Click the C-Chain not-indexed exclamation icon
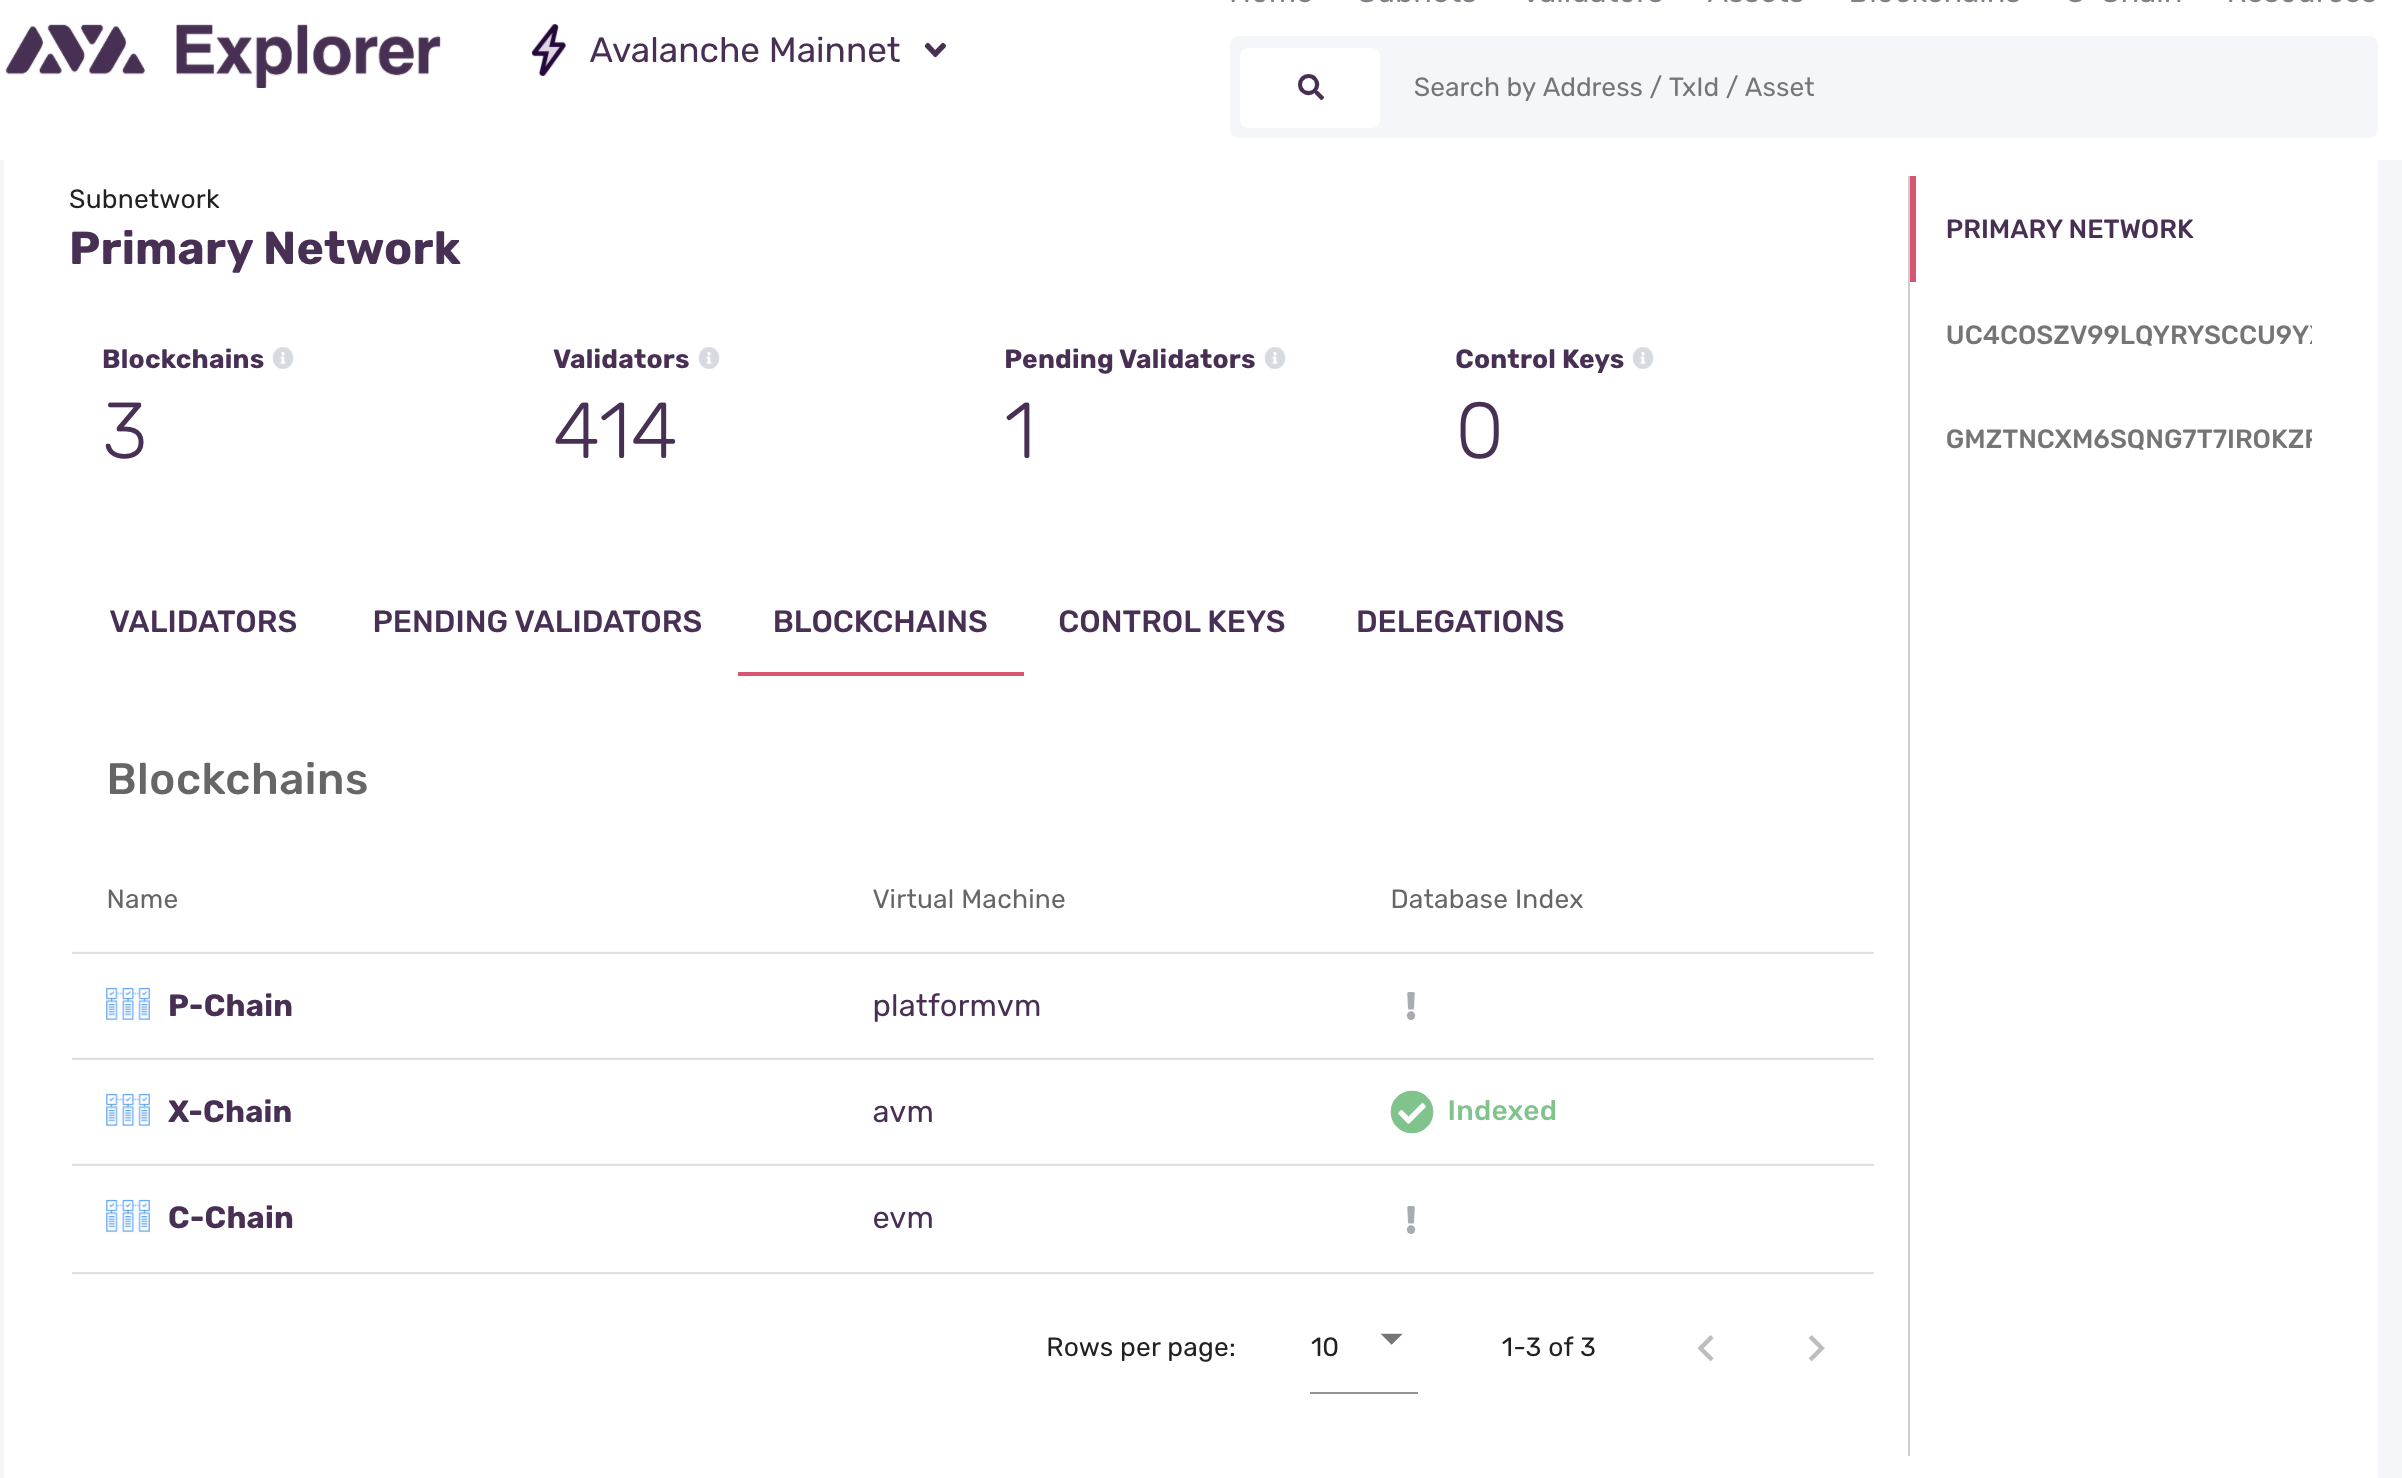 point(1410,1219)
